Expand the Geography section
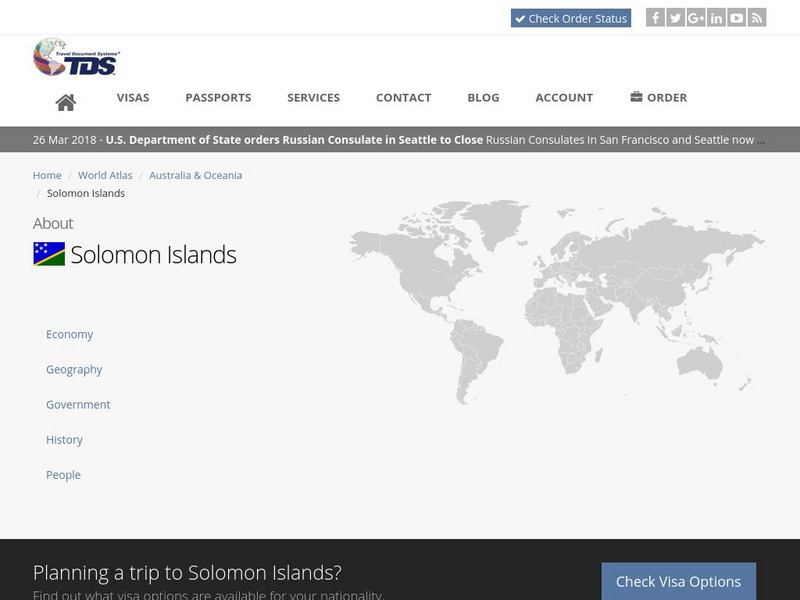Viewport: 800px width, 600px height. (x=73, y=369)
